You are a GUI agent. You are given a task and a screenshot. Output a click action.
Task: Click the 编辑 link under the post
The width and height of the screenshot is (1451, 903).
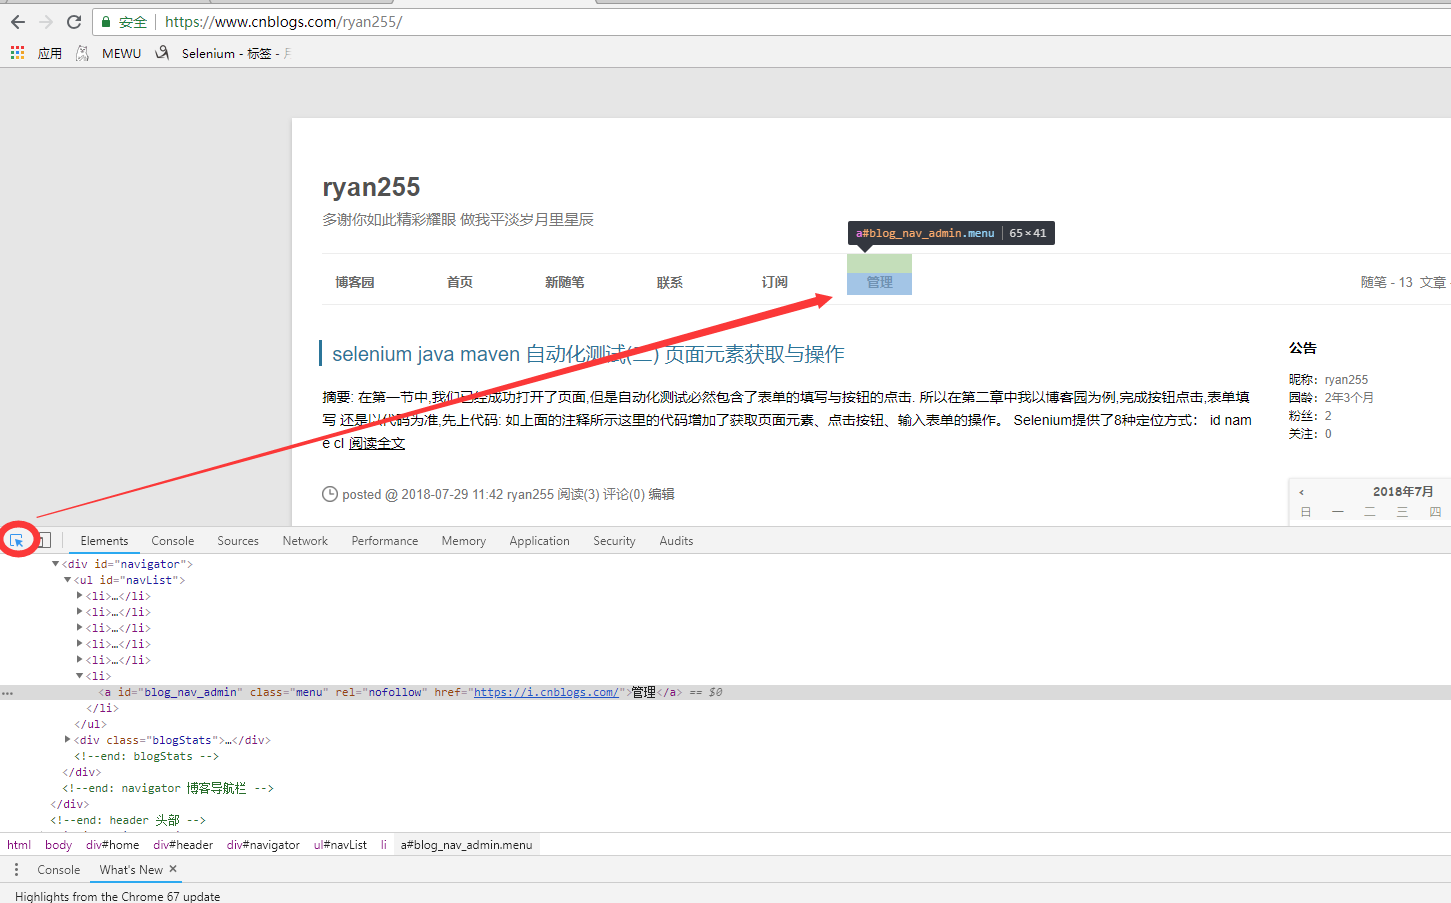661,494
